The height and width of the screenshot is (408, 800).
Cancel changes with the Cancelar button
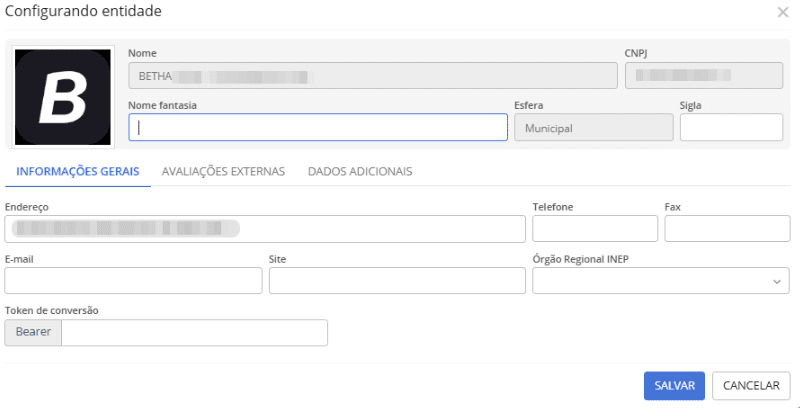(751, 386)
